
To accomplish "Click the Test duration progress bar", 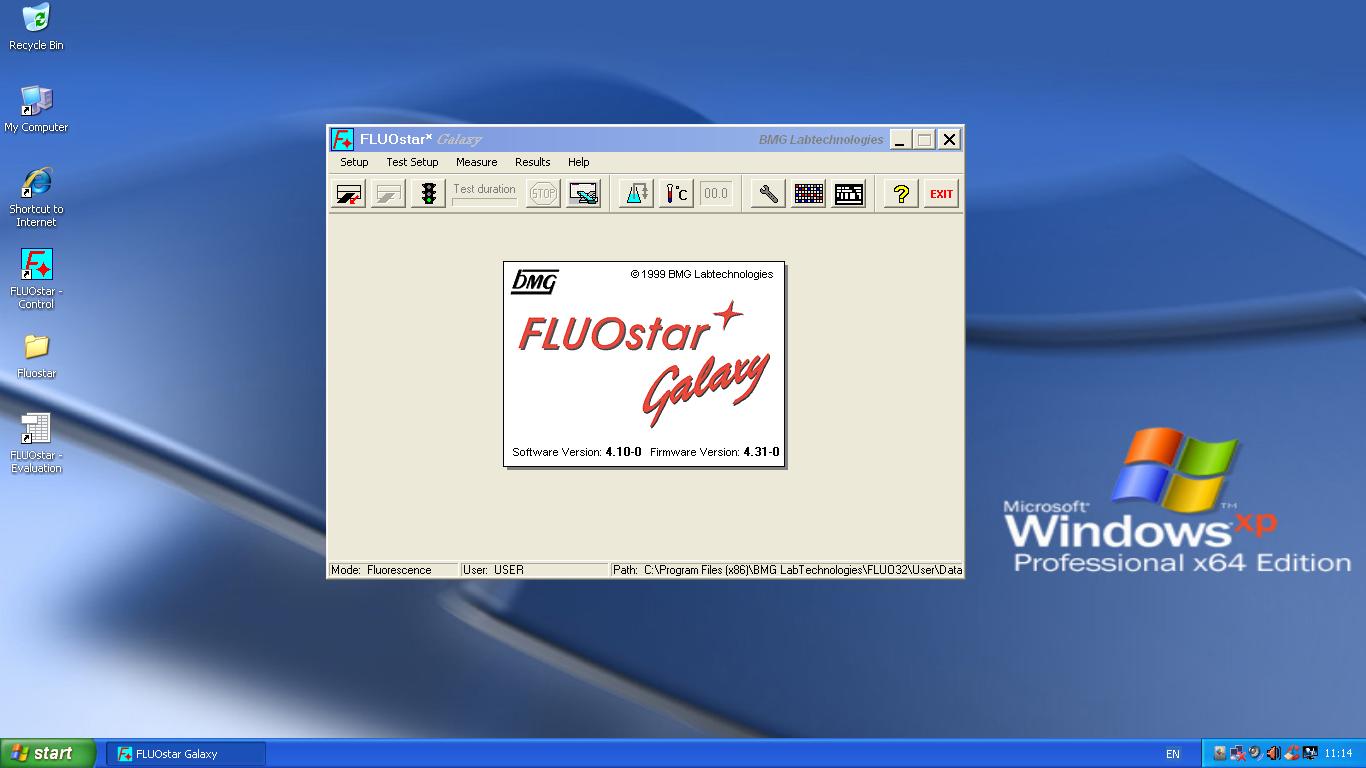I will point(484,202).
